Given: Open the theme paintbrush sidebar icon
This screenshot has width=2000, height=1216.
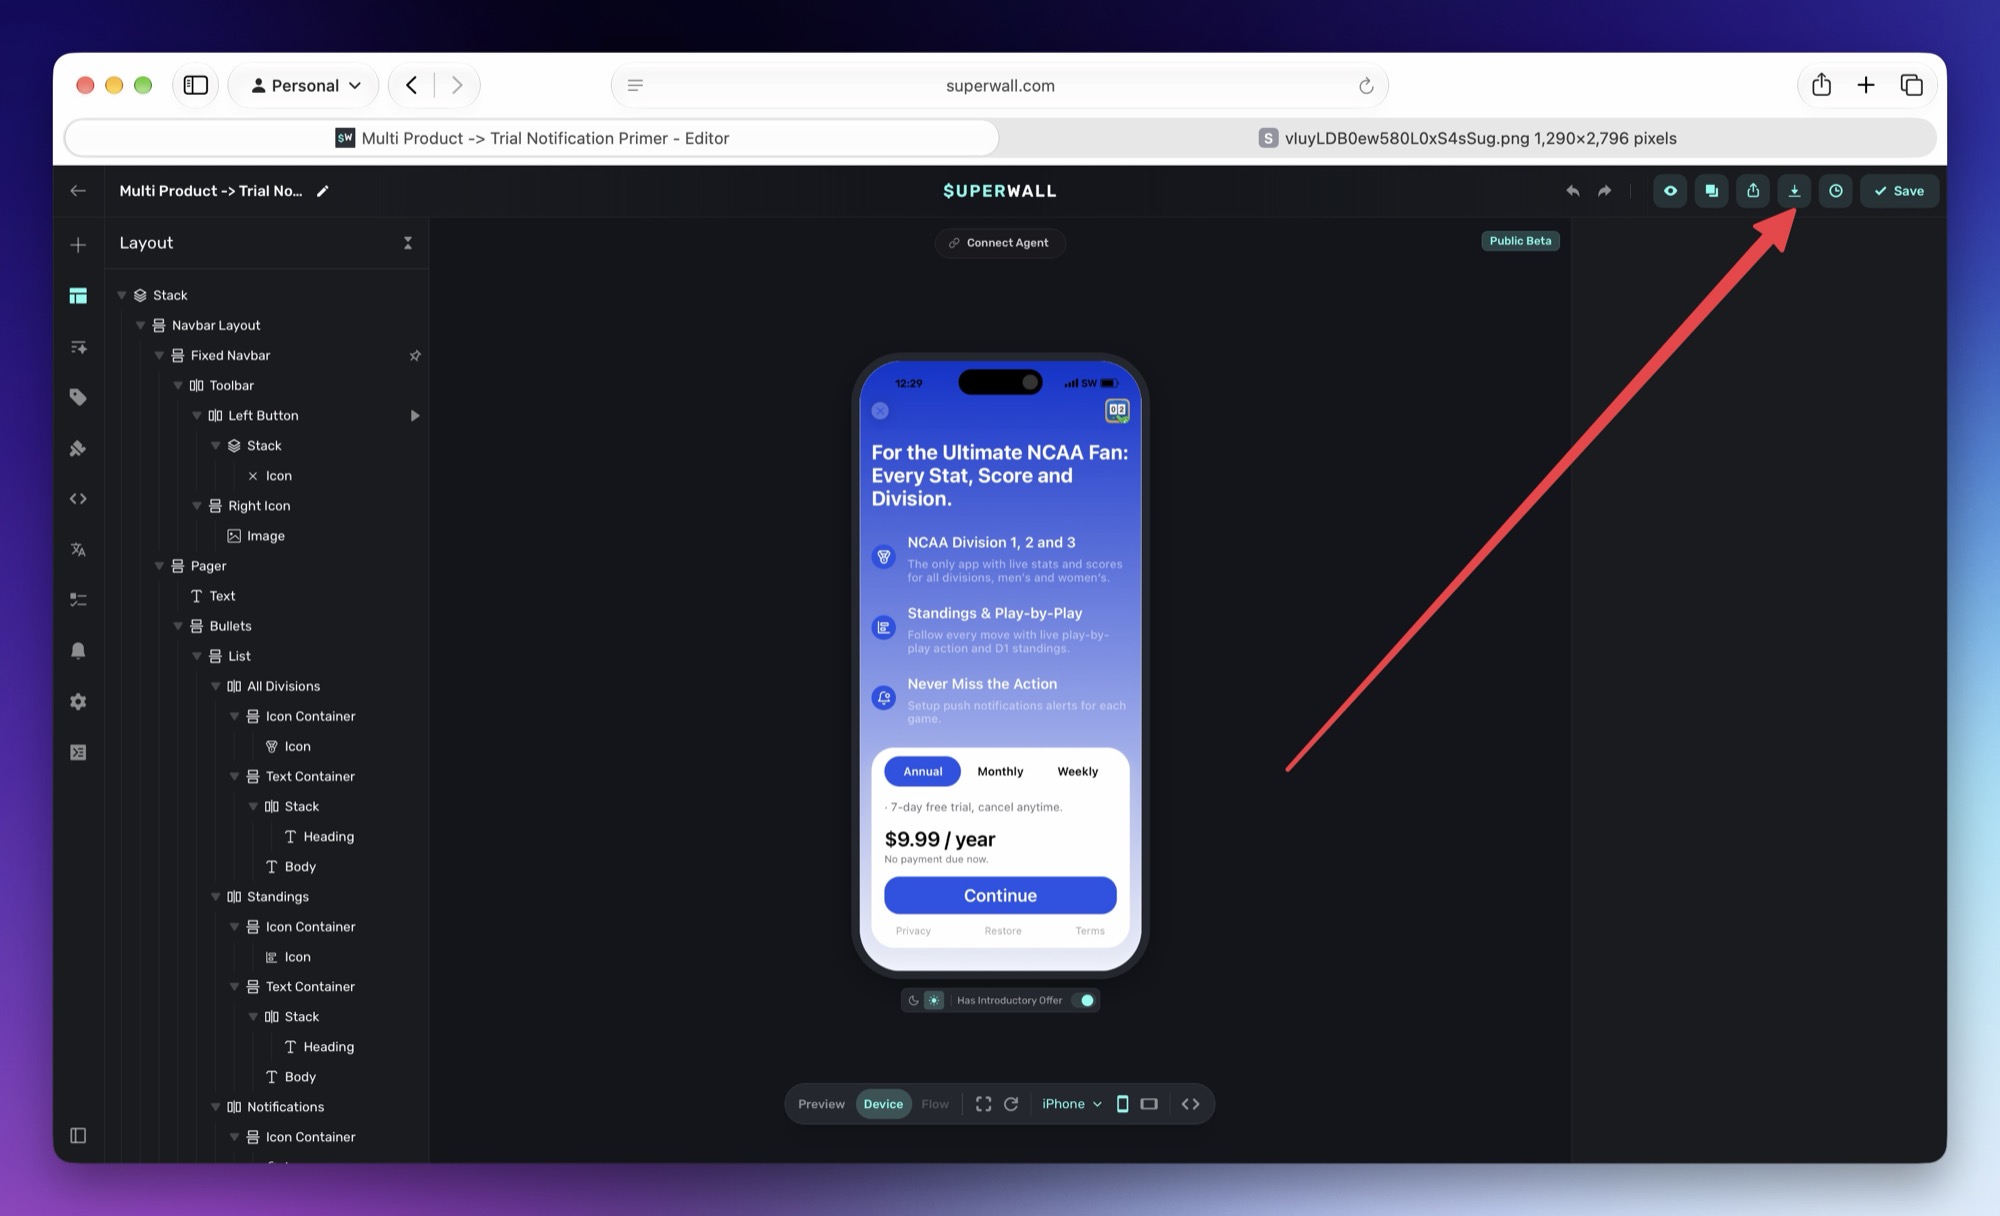Looking at the screenshot, I should (x=78, y=448).
